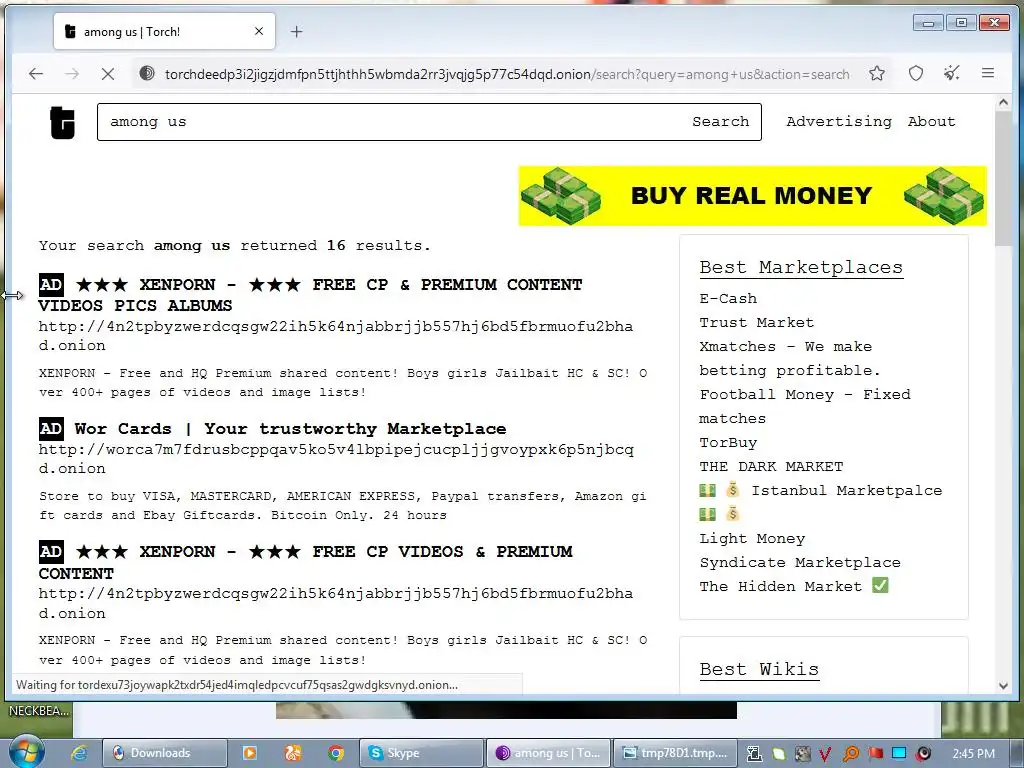Viewport: 1024px width, 768px height.
Task: Open the Advertising page link
Action: click(x=839, y=121)
